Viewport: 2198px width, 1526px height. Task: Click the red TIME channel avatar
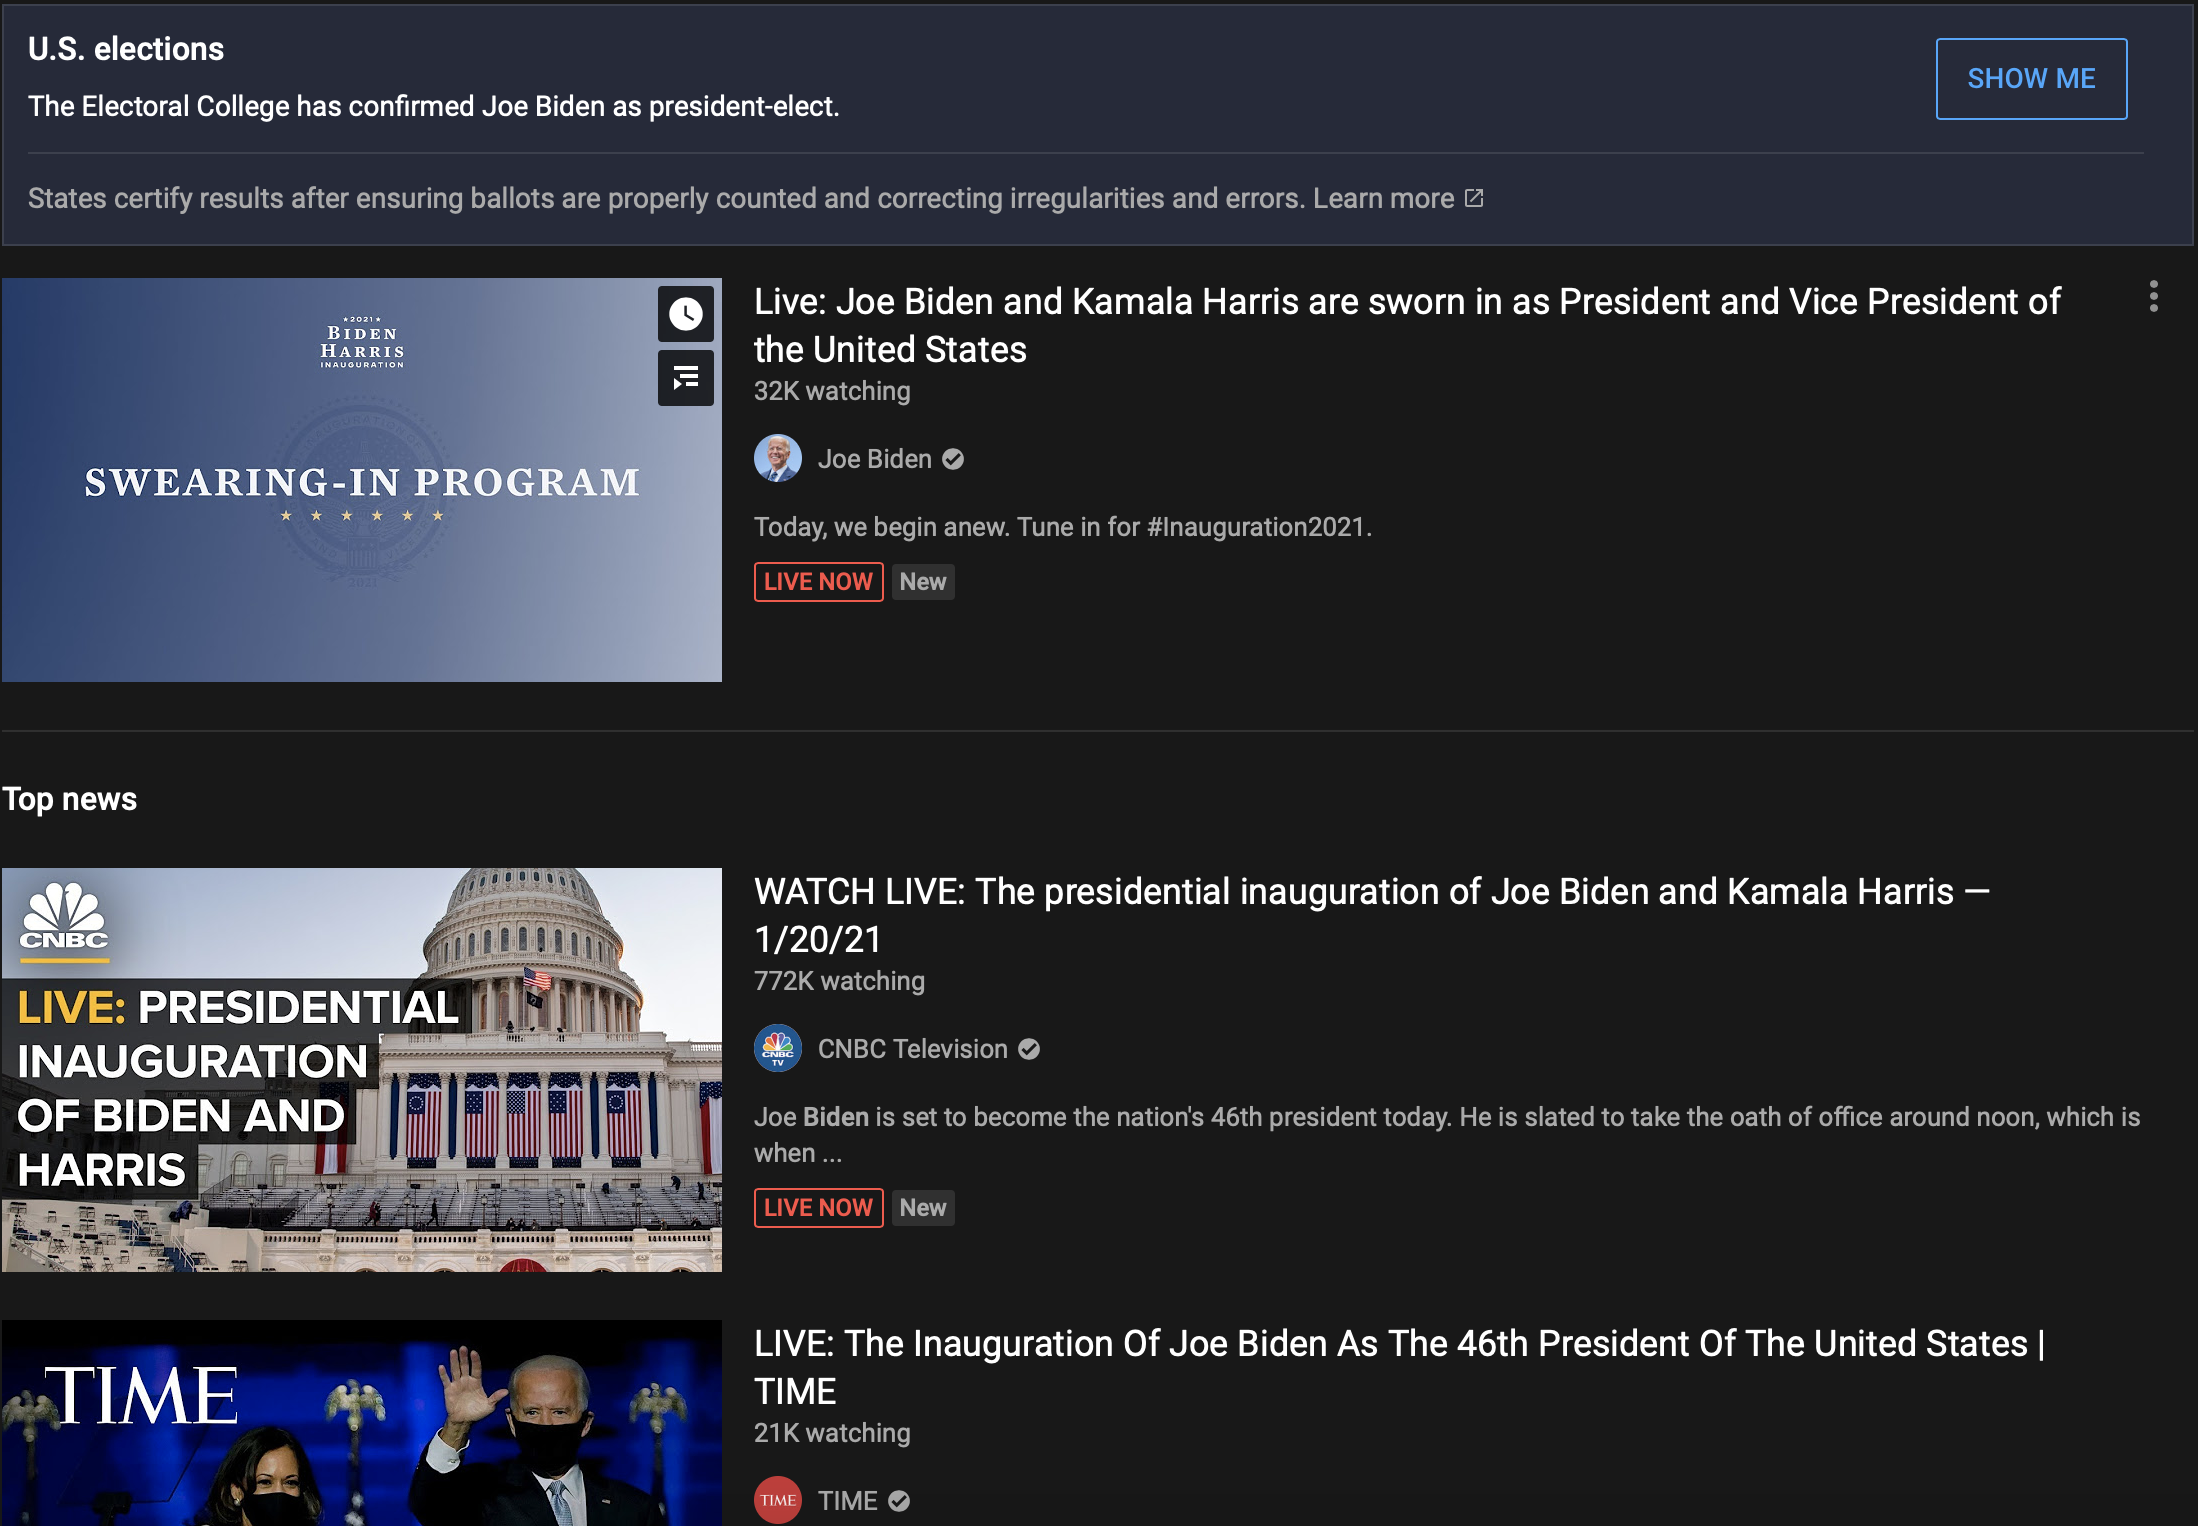point(778,1500)
